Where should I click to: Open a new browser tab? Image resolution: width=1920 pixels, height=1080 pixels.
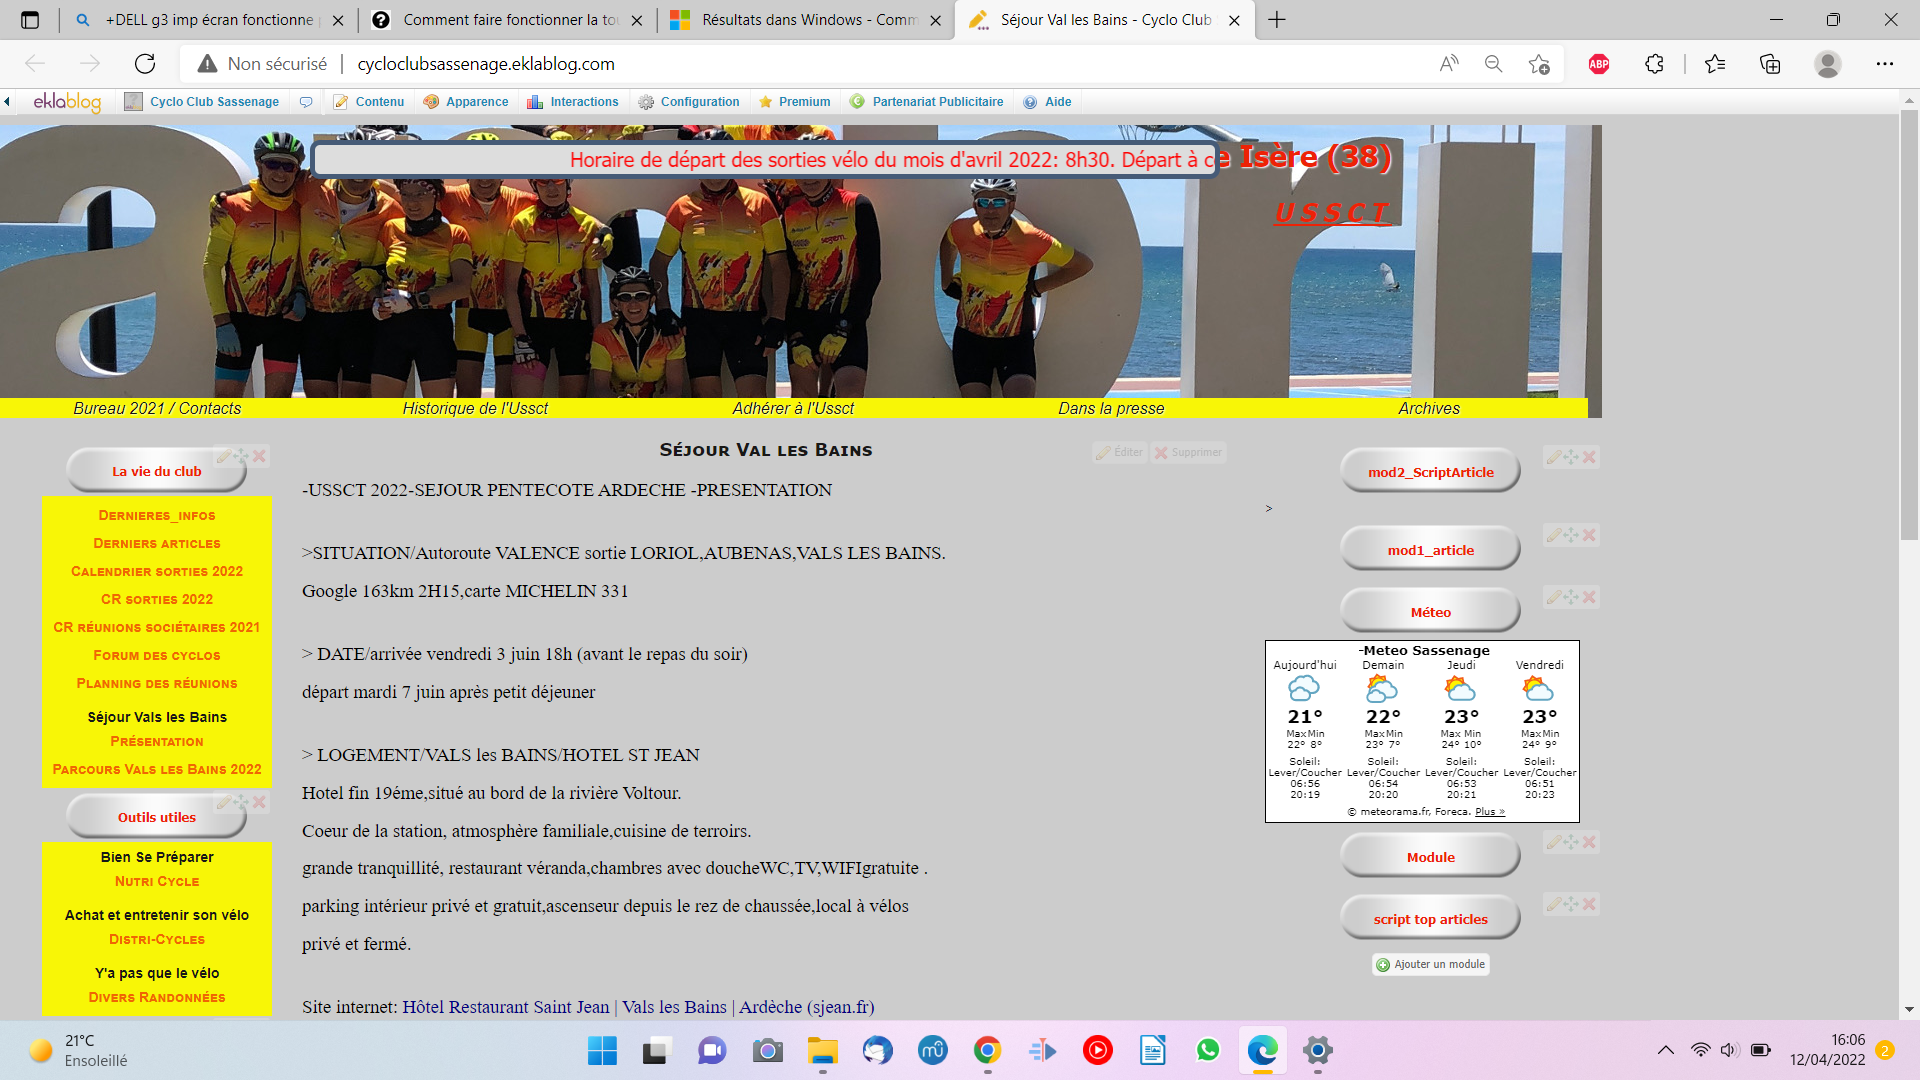click(x=1277, y=20)
